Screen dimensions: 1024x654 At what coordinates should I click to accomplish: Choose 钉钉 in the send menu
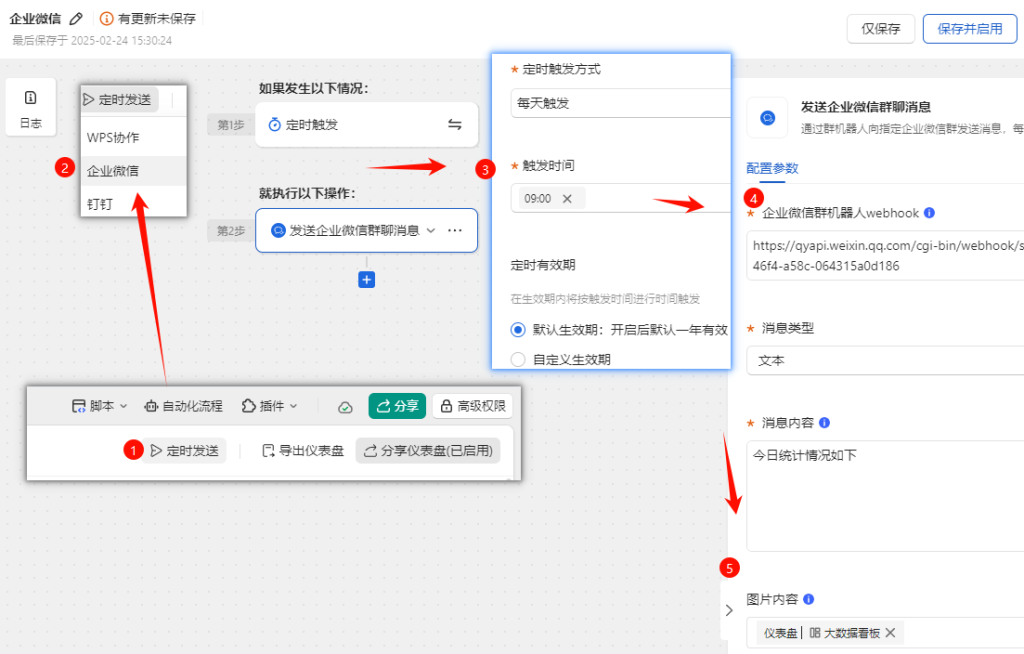pyautogui.click(x=133, y=204)
